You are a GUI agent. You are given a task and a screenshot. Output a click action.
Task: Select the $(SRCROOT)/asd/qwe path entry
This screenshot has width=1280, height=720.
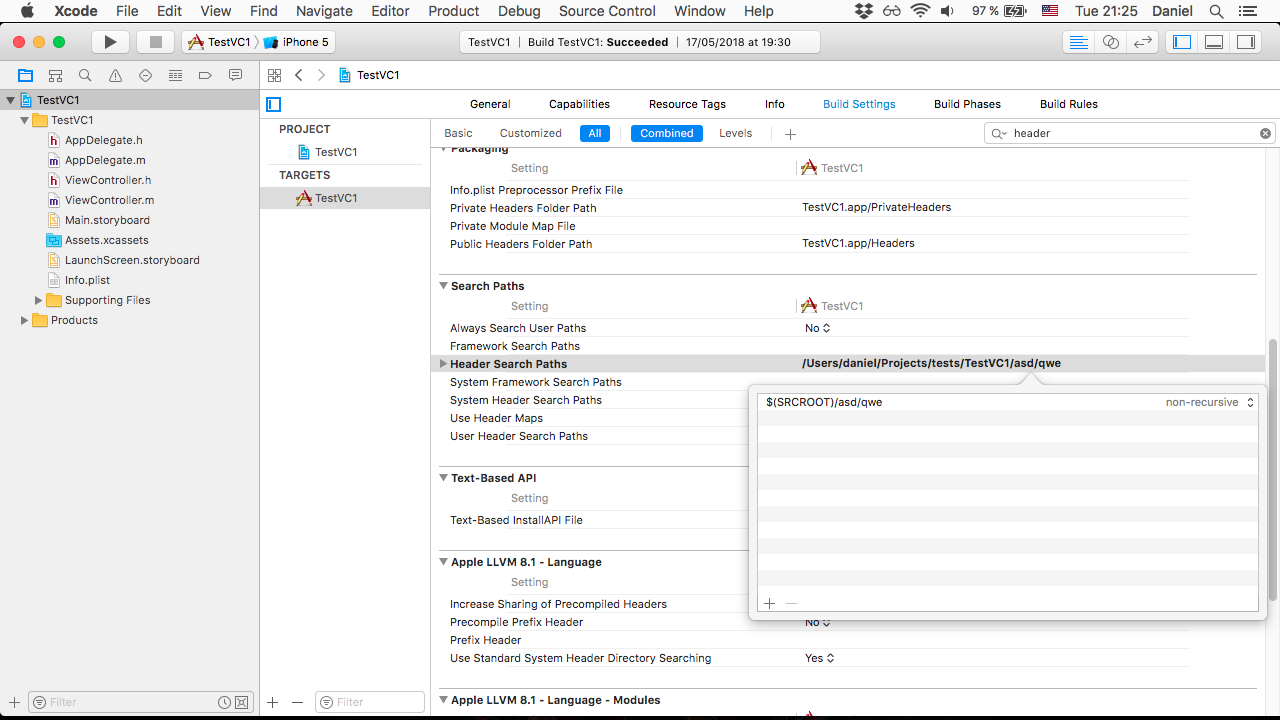coord(824,402)
